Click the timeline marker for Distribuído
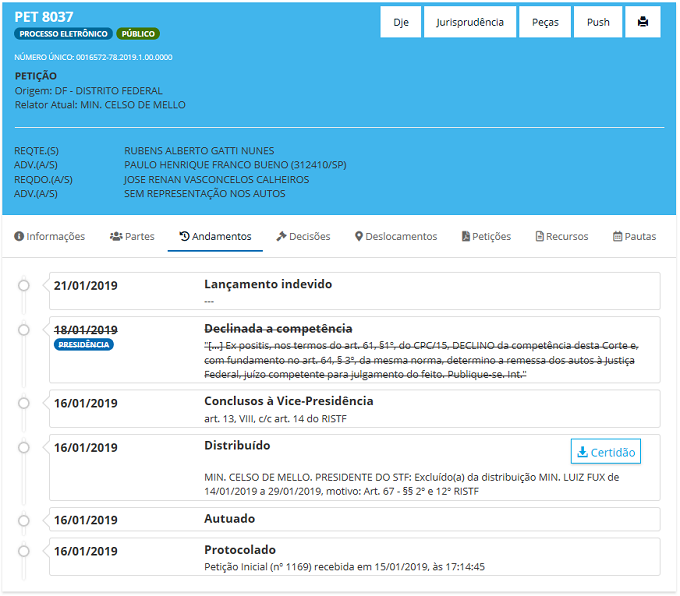The width and height of the screenshot is (680, 596). coord(24,447)
